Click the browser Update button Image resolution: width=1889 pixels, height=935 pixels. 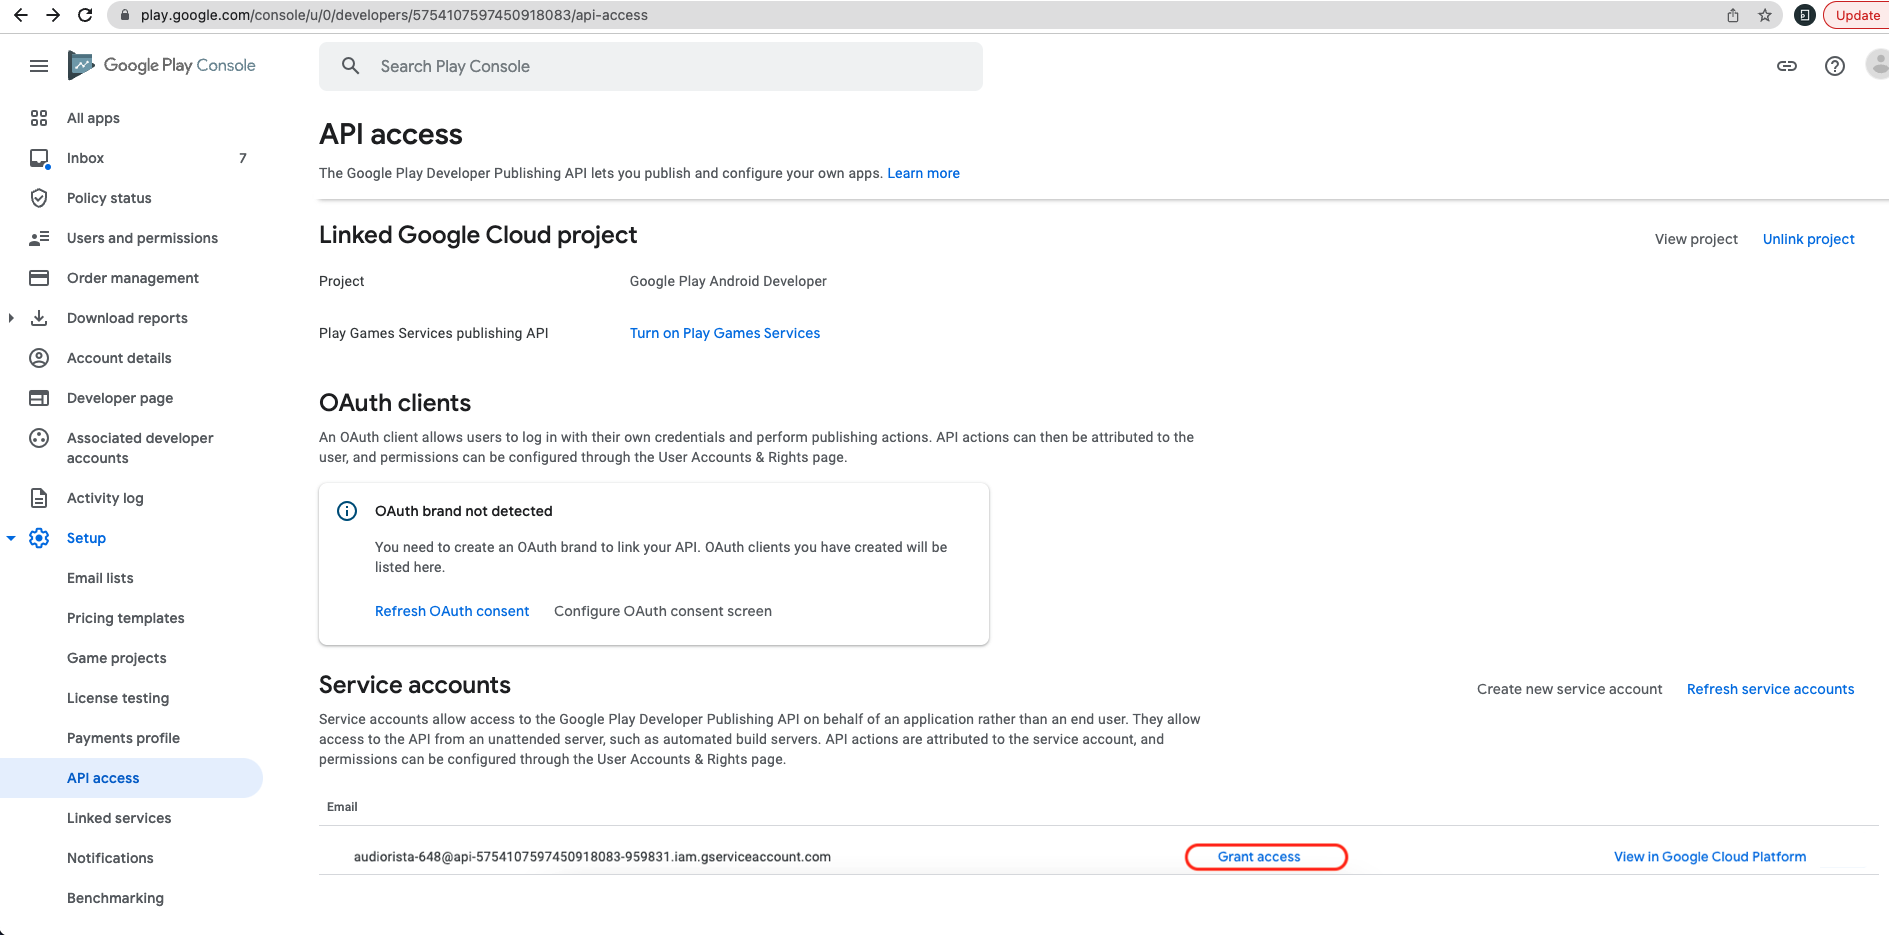(x=1857, y=15)
